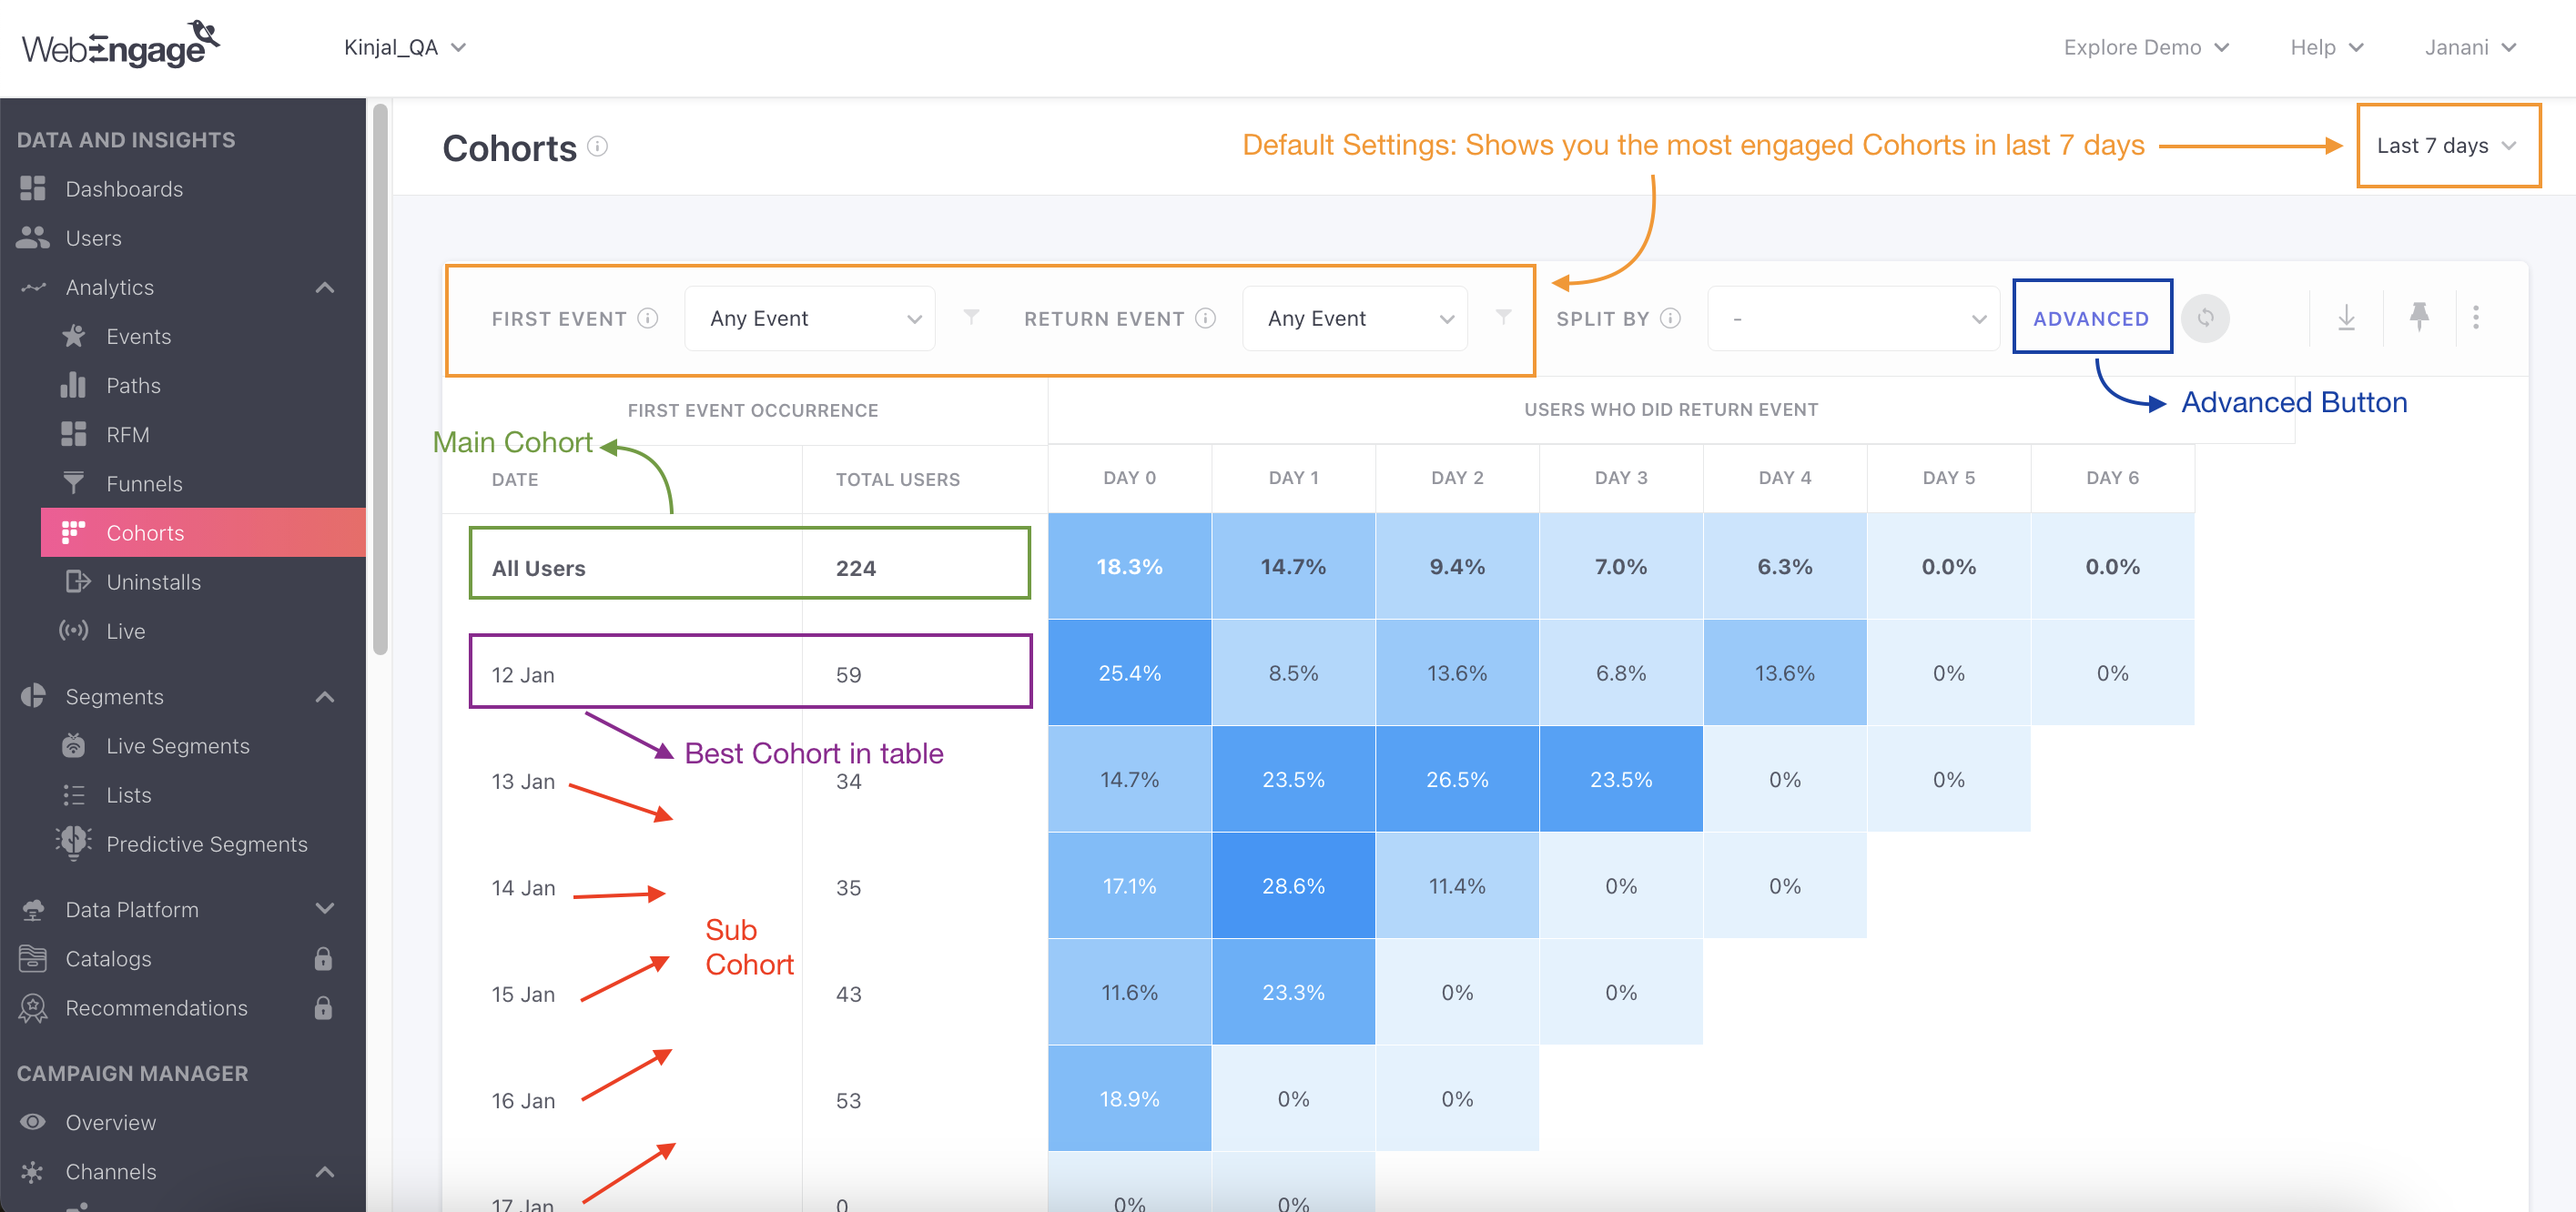2576x1212 pixels.
Task: Click the 12 Jan cohort date
Action: (x=522, y=675)
